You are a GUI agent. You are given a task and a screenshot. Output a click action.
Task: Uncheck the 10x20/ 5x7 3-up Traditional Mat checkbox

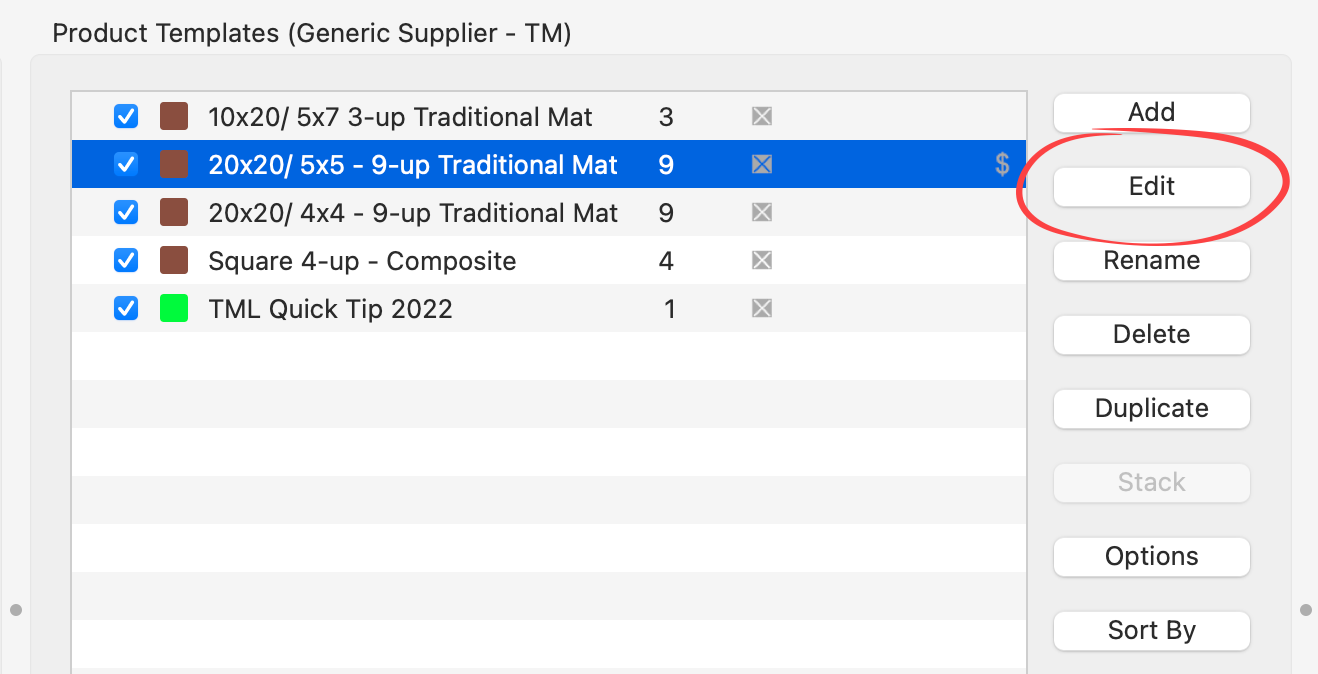[126, 117]
